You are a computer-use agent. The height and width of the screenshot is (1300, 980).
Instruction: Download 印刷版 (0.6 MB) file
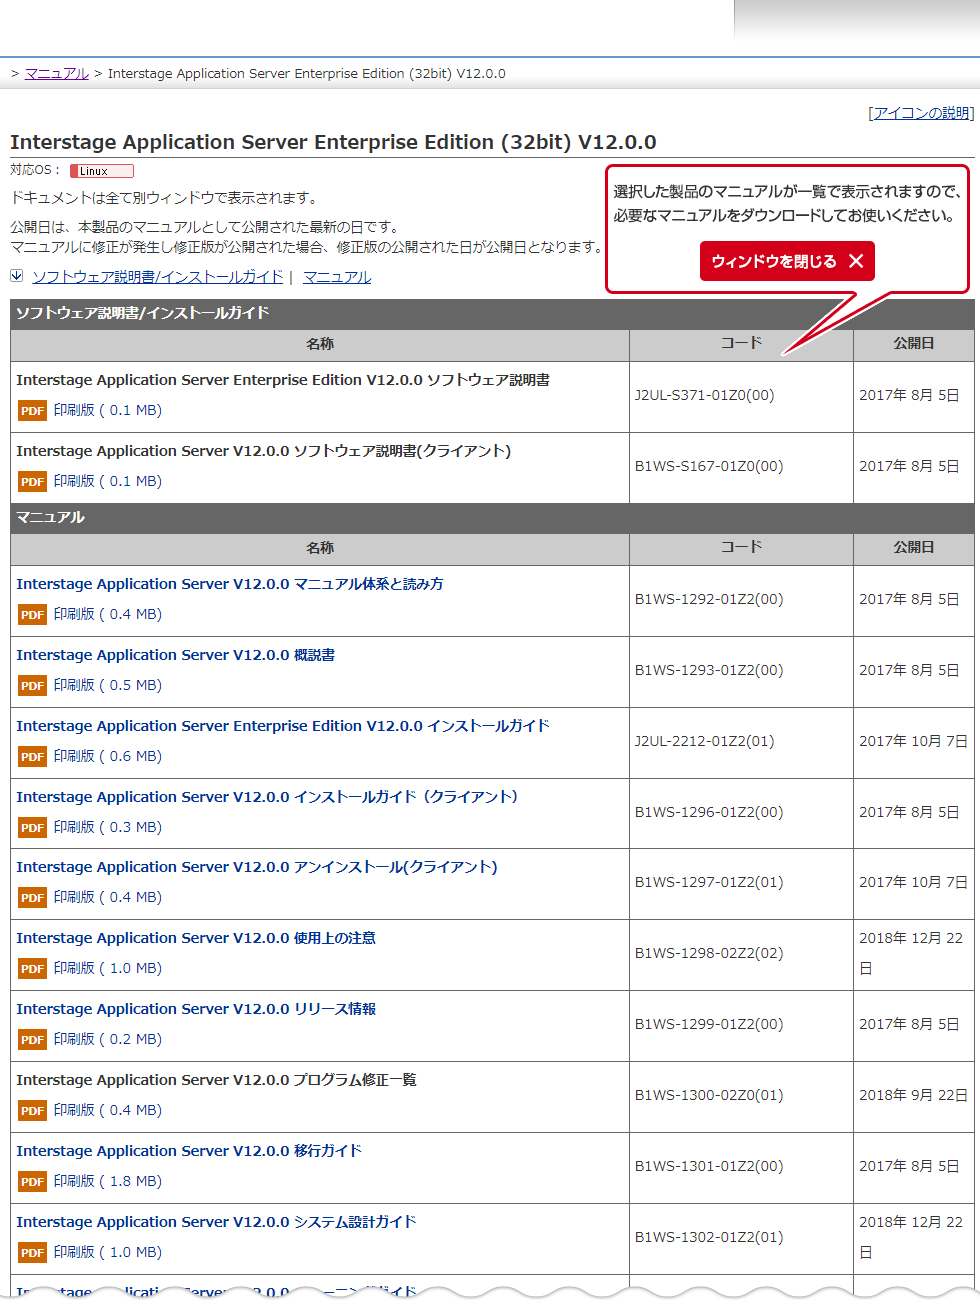pos(108,756)
